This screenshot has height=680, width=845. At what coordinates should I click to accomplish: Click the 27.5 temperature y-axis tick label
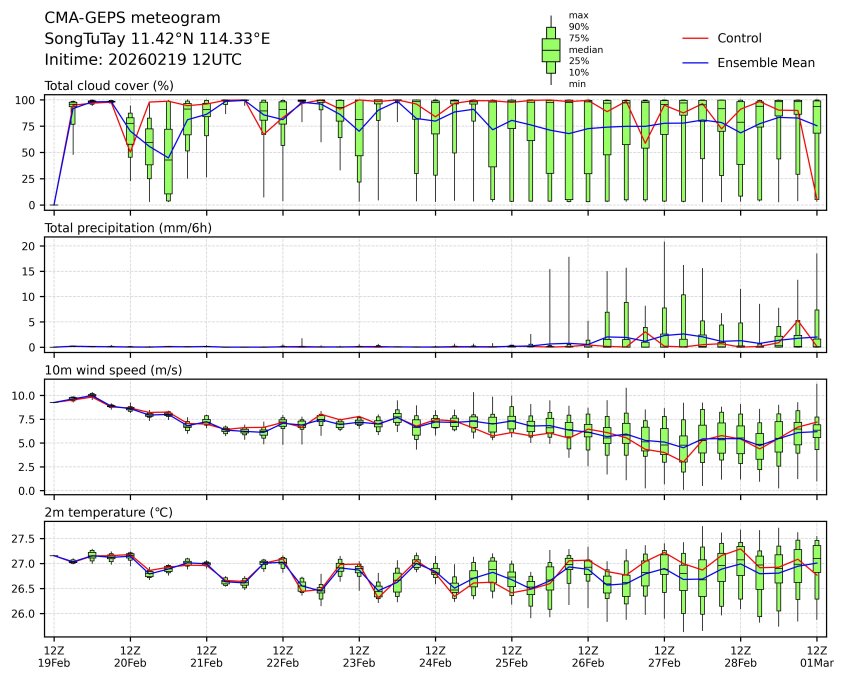25,539
